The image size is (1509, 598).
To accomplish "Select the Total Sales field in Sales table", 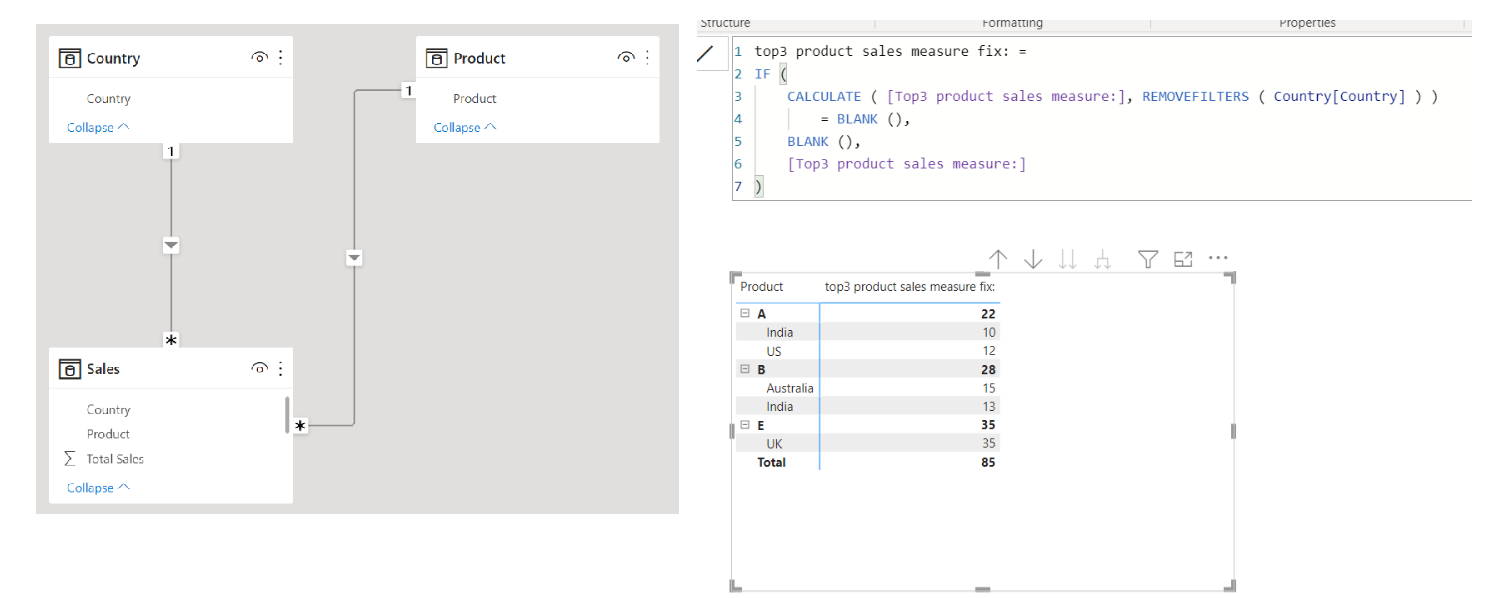I will [115, 459].
